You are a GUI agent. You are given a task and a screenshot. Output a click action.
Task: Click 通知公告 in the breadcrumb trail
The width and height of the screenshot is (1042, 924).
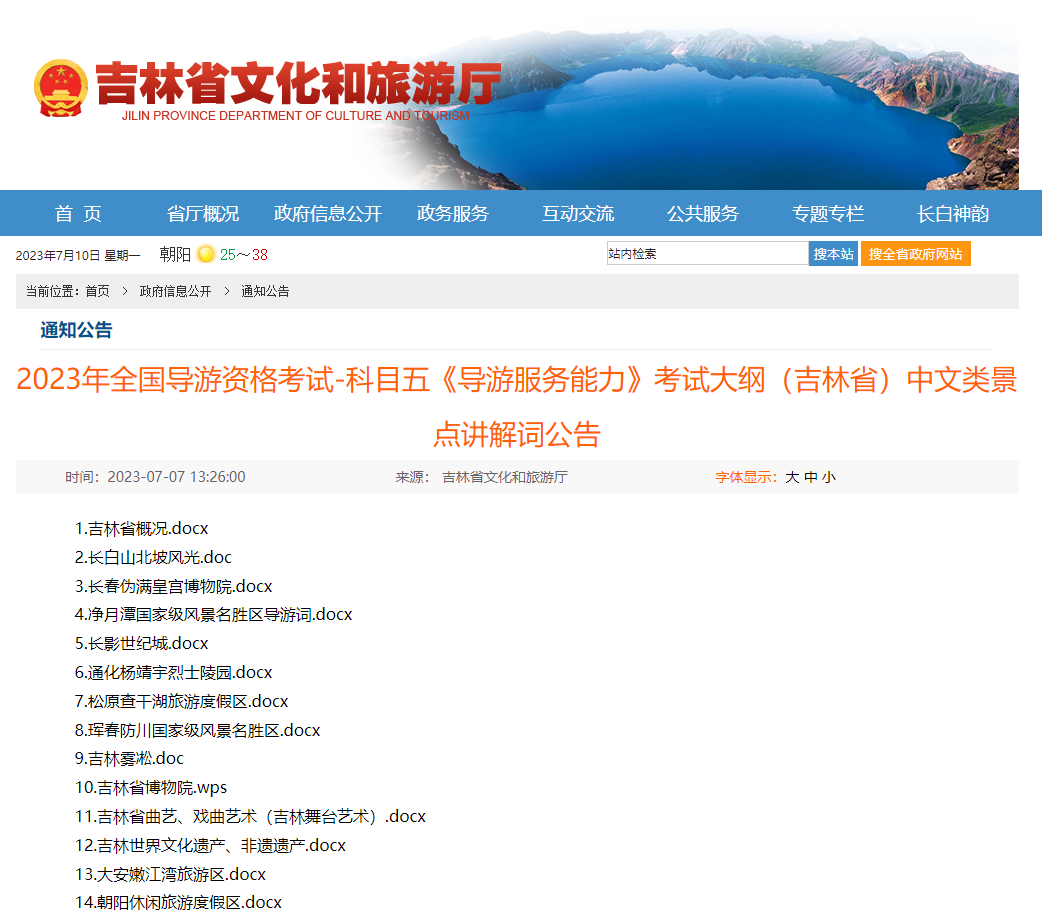265,291
